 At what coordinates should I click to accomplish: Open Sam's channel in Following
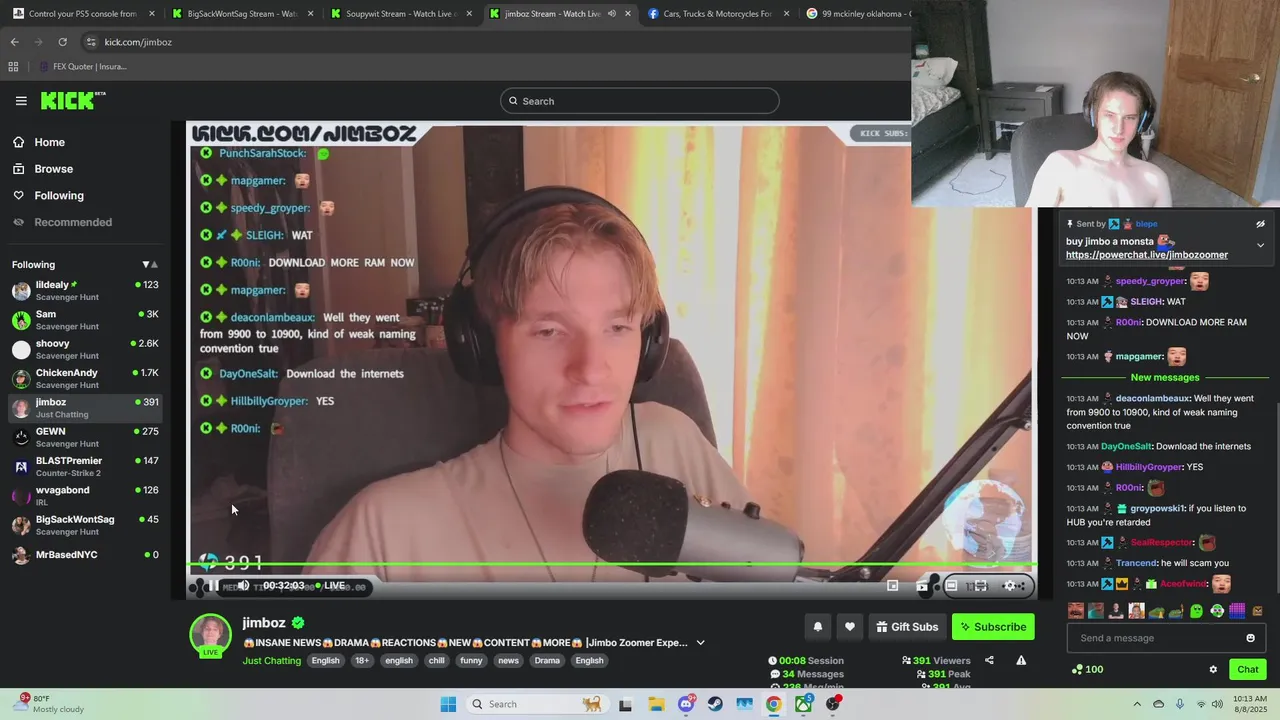tap(85, 320)
